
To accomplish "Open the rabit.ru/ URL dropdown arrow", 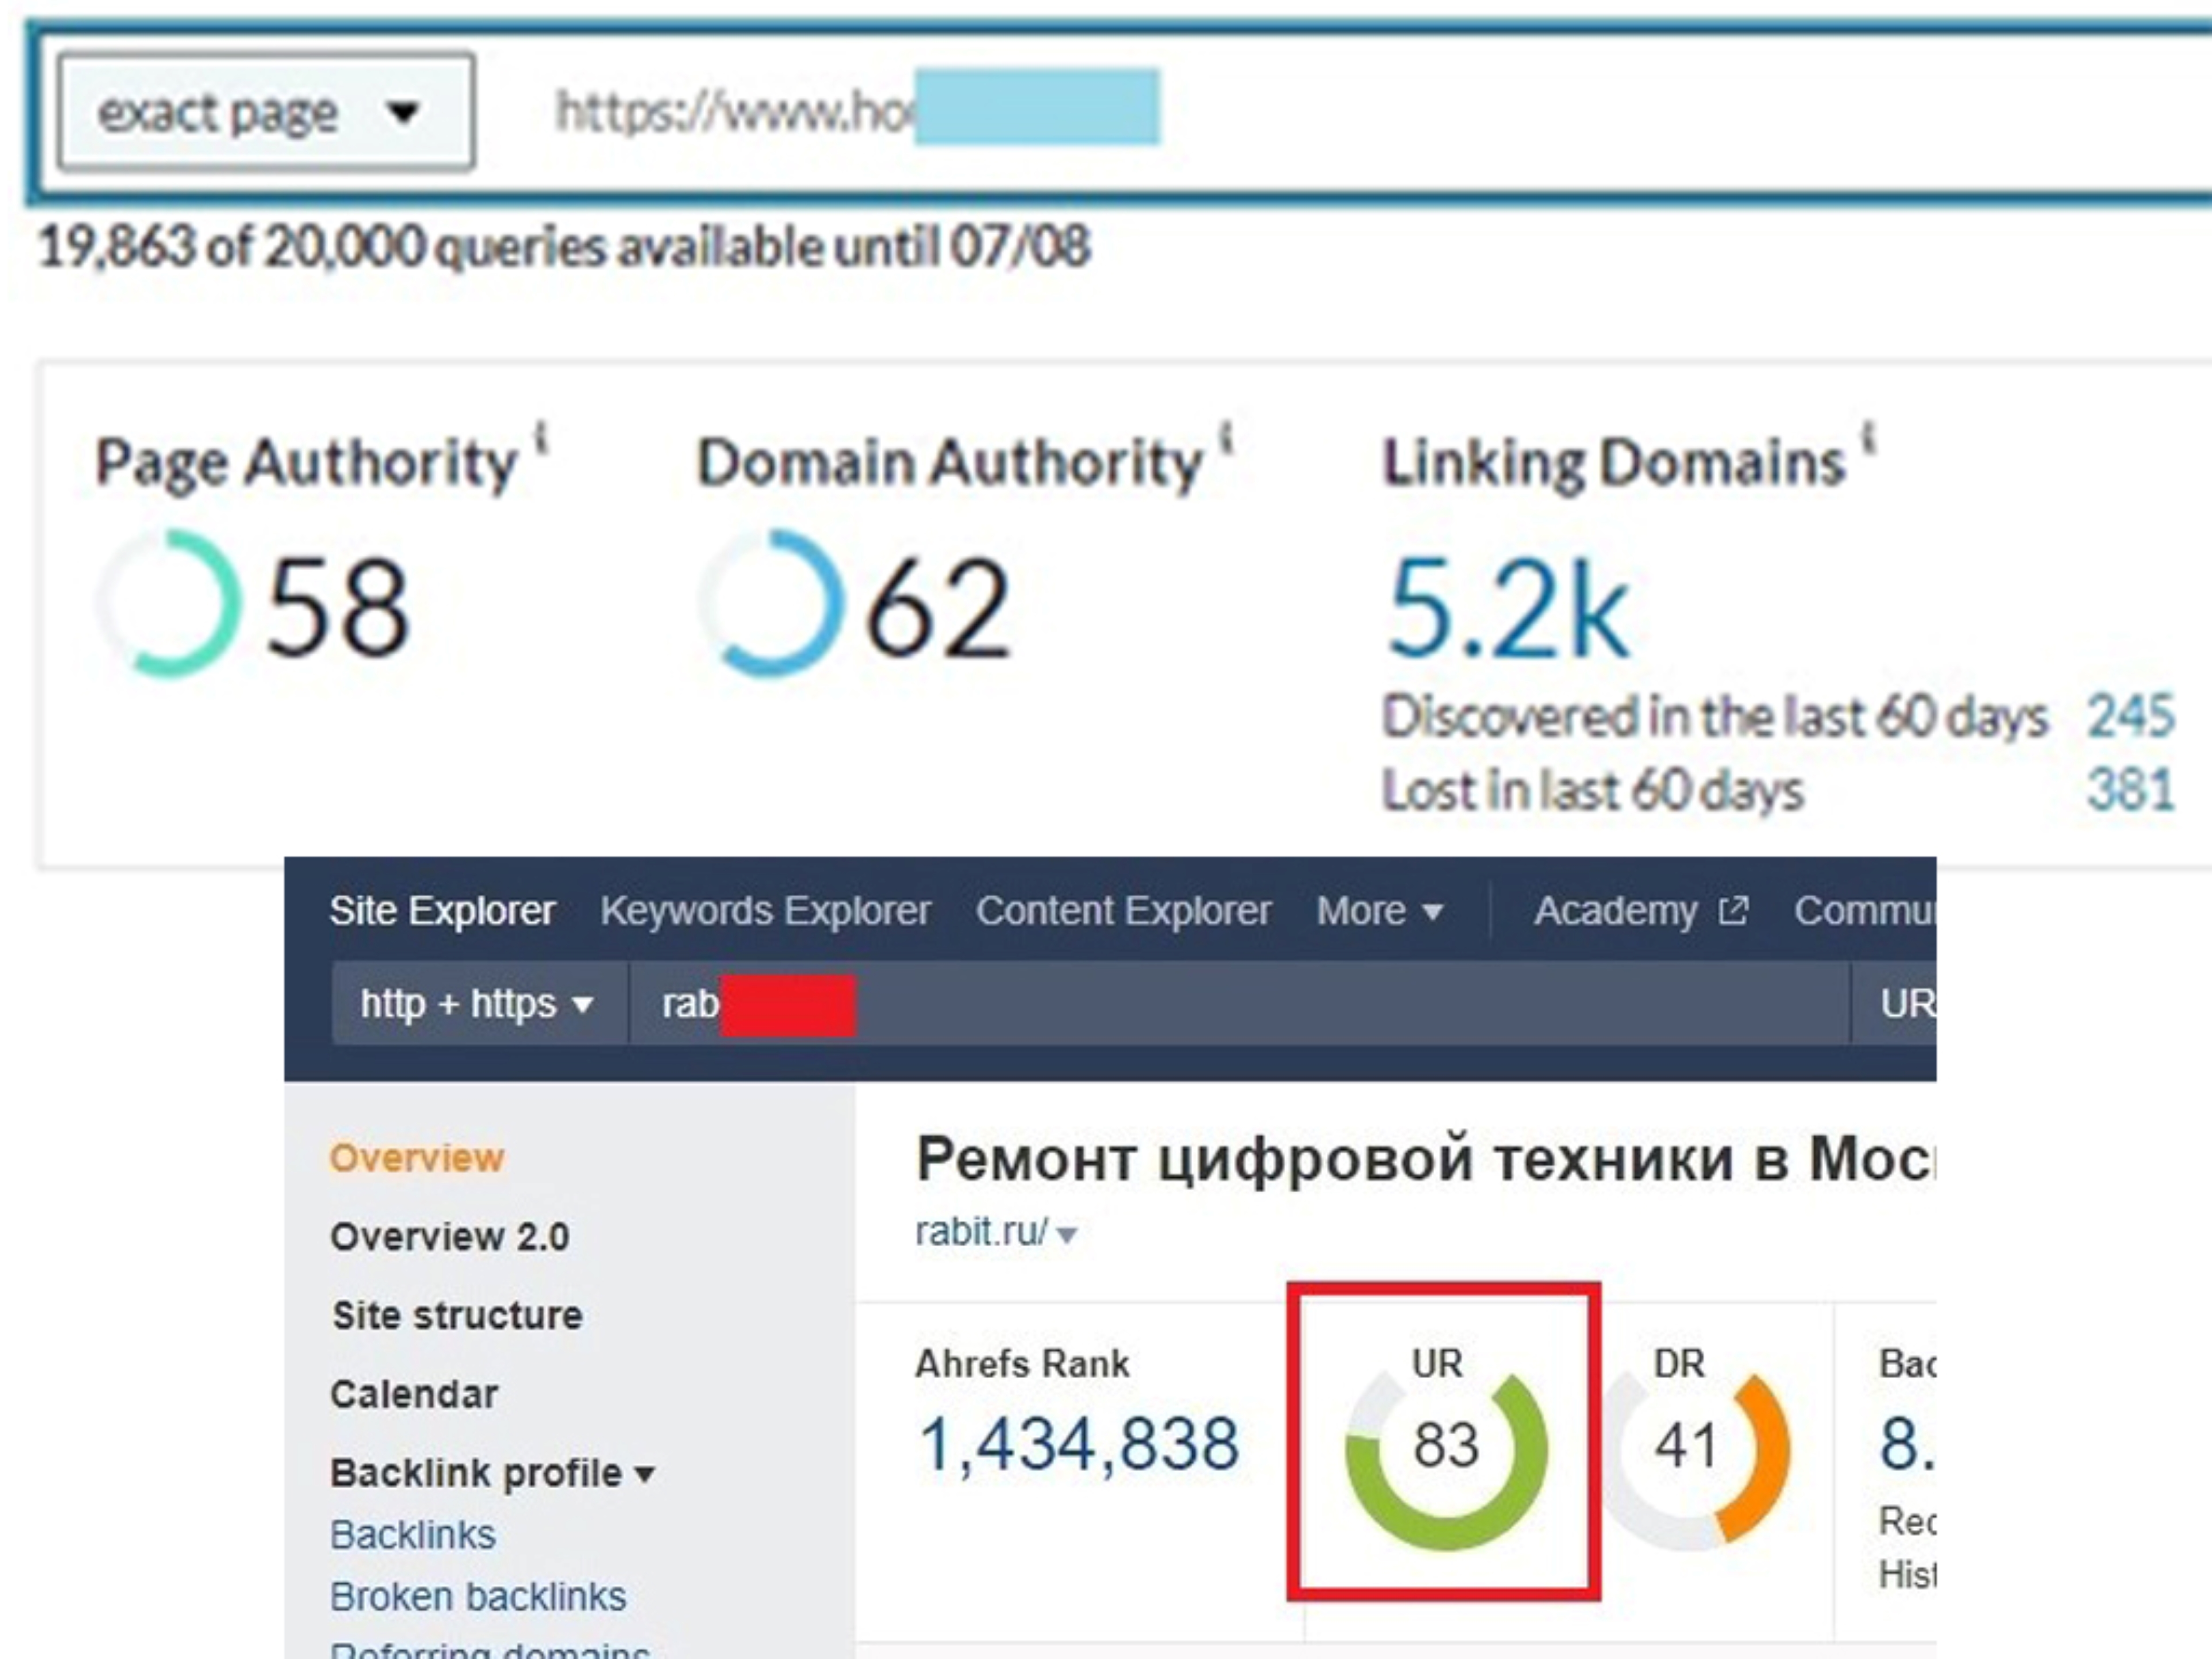I will (1067, 1235).
